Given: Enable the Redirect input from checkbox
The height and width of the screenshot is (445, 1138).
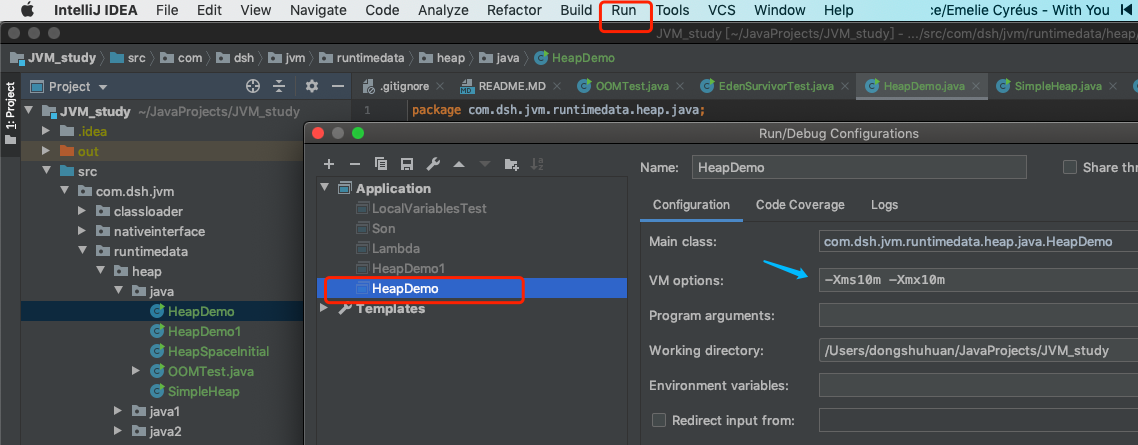Looking at the screenshot, I should (659, 420).
